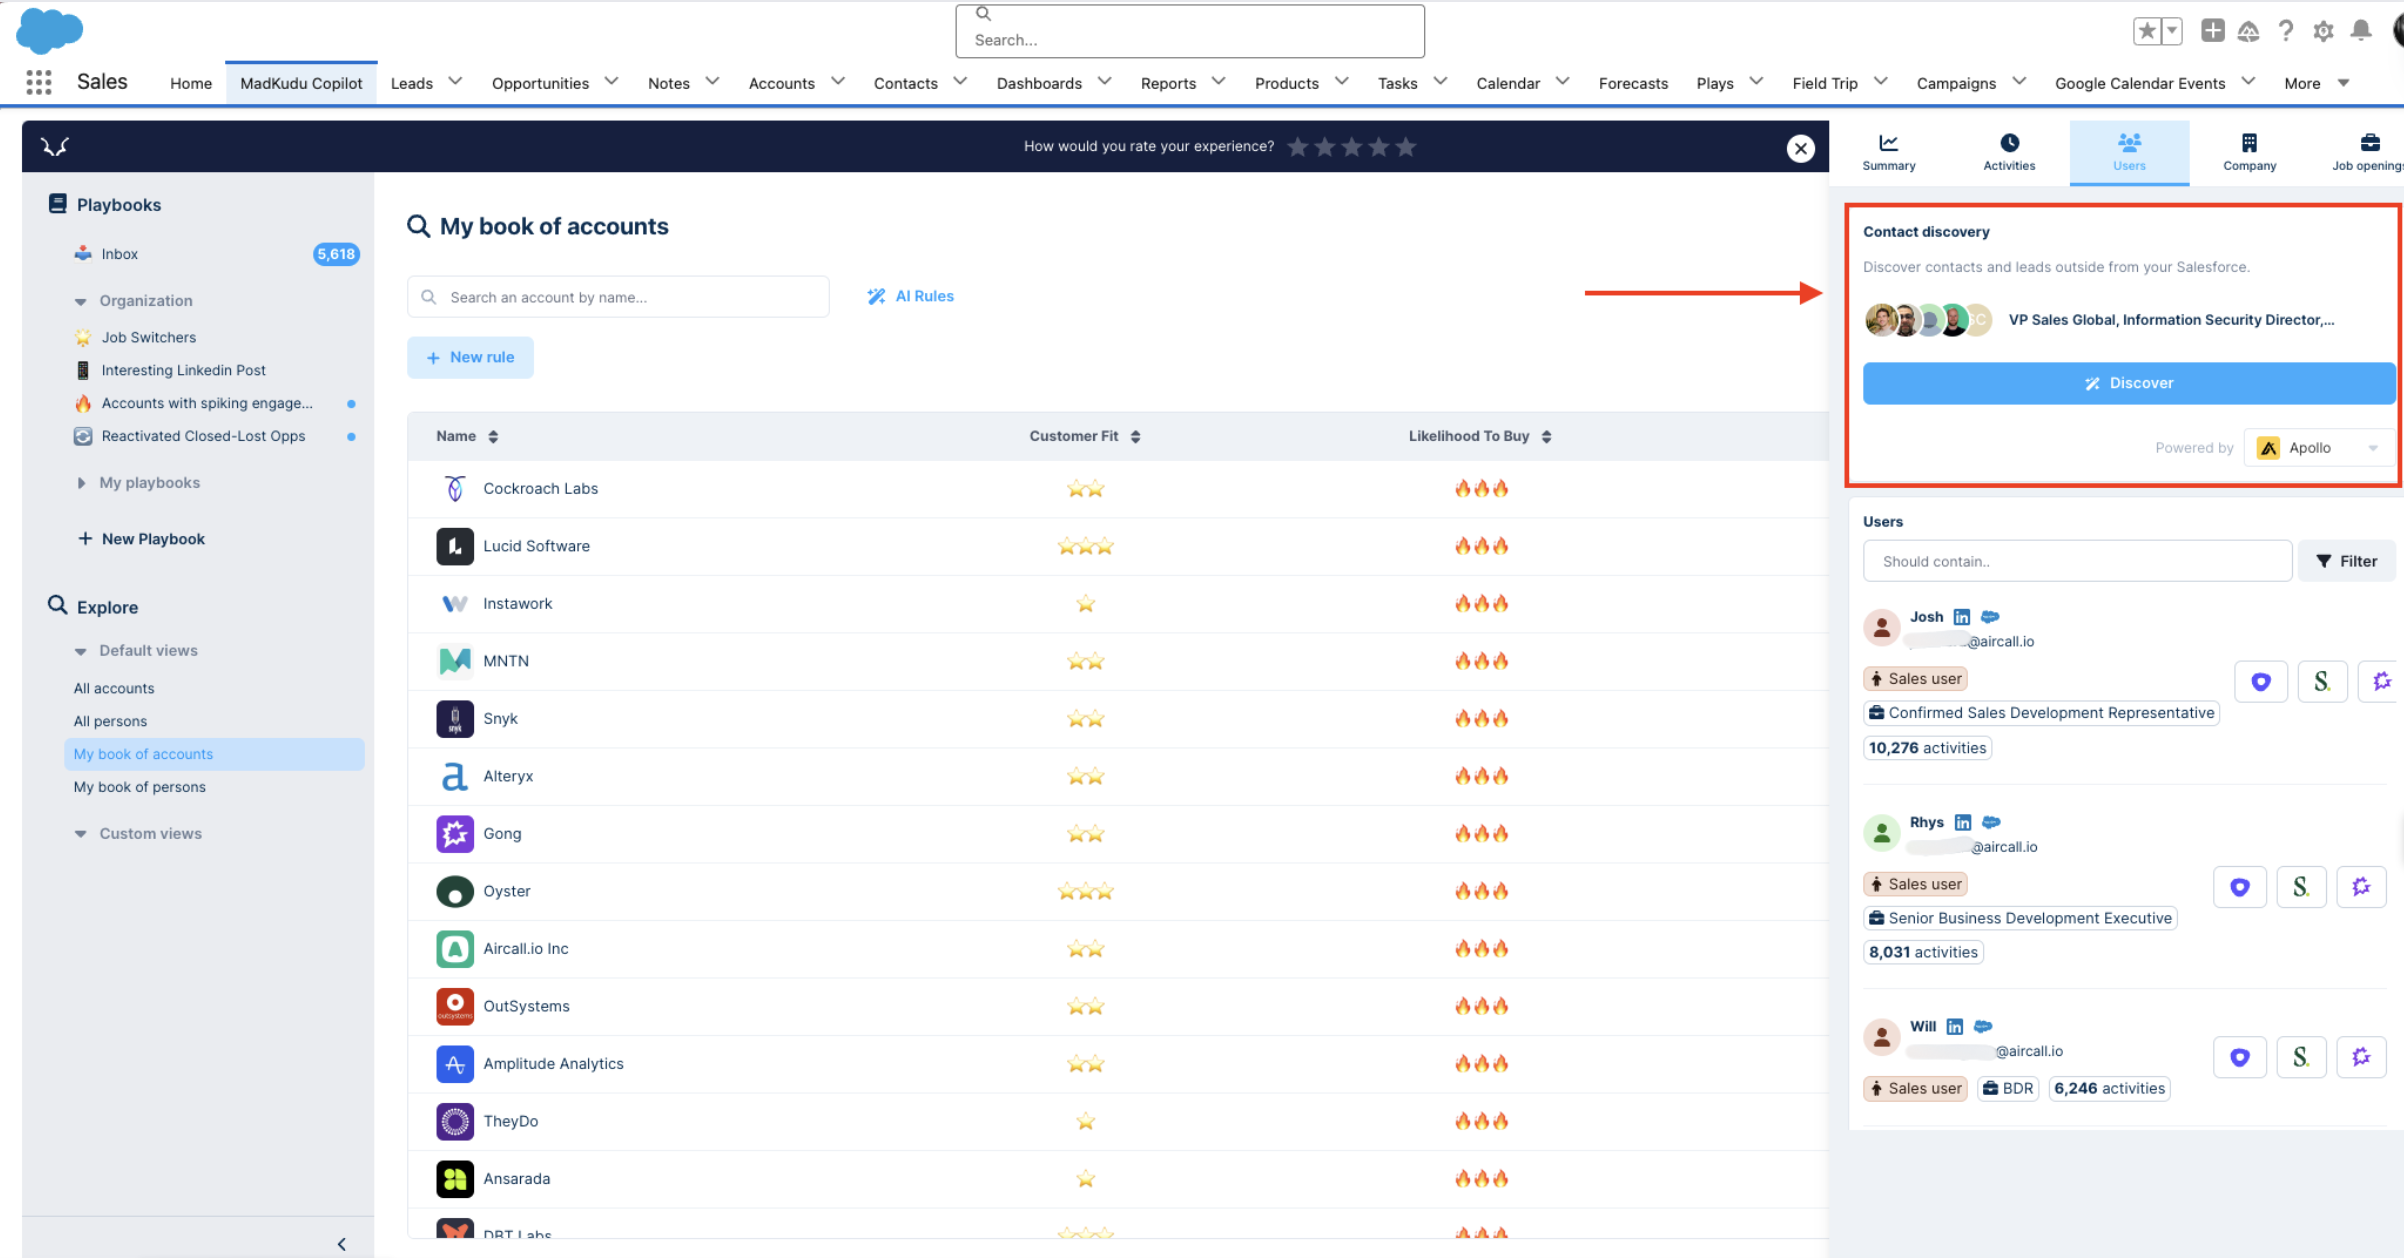Click the purple gear icon for Rhys
The width and height of the screenshot is (2404, 1258).
click(x=2361, y=887)
